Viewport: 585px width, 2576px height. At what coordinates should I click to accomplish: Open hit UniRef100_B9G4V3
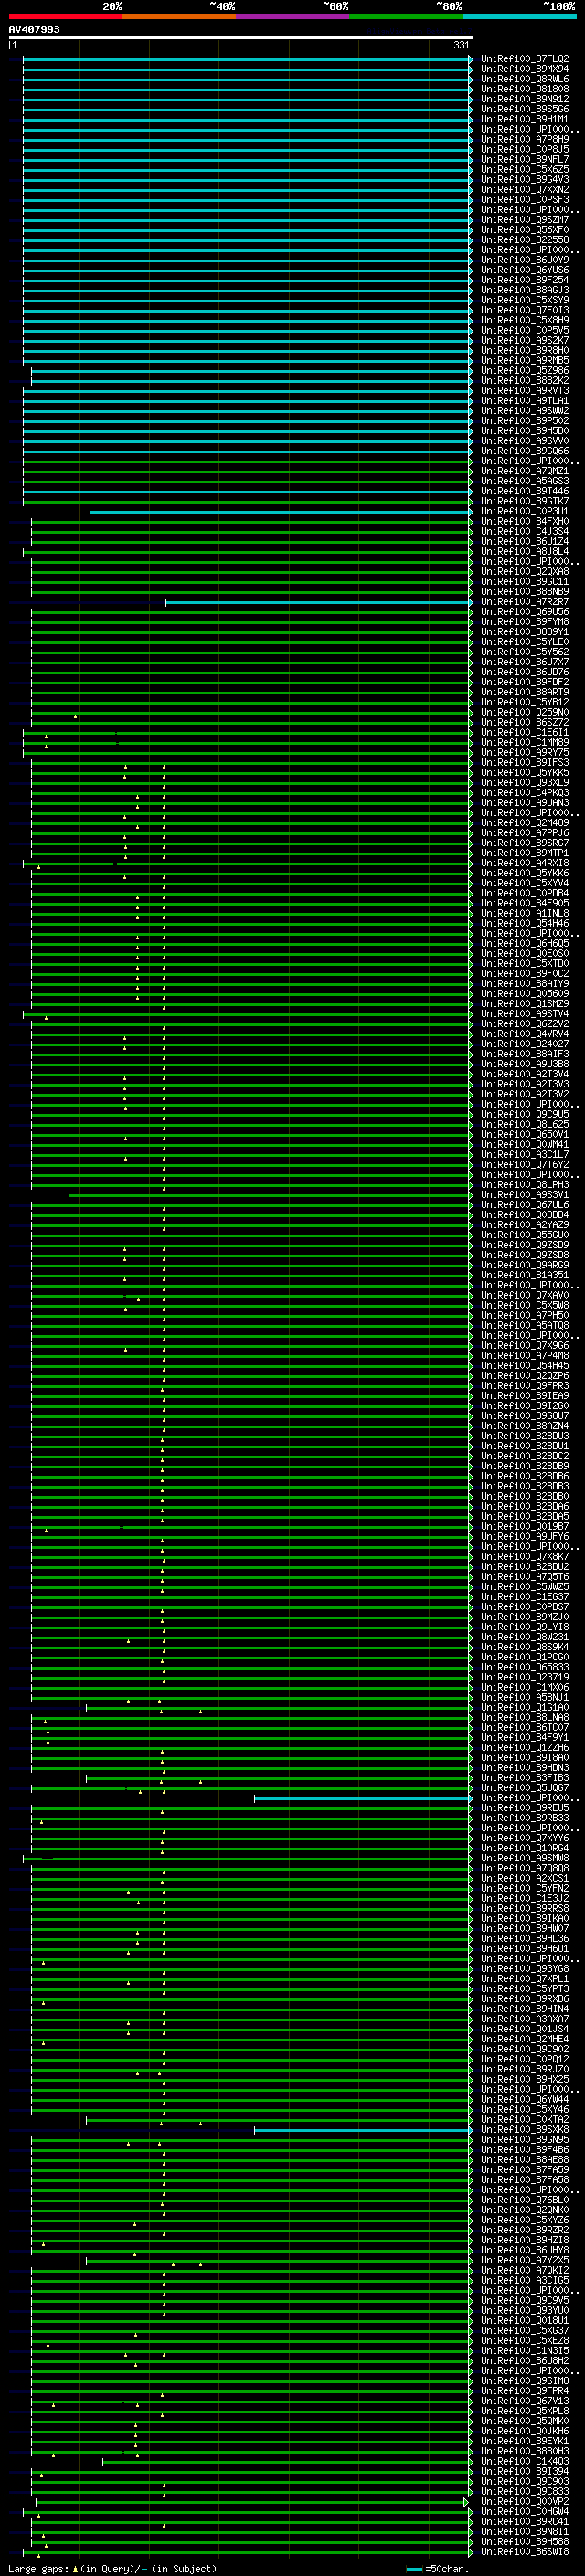click(x=525, y=179)
